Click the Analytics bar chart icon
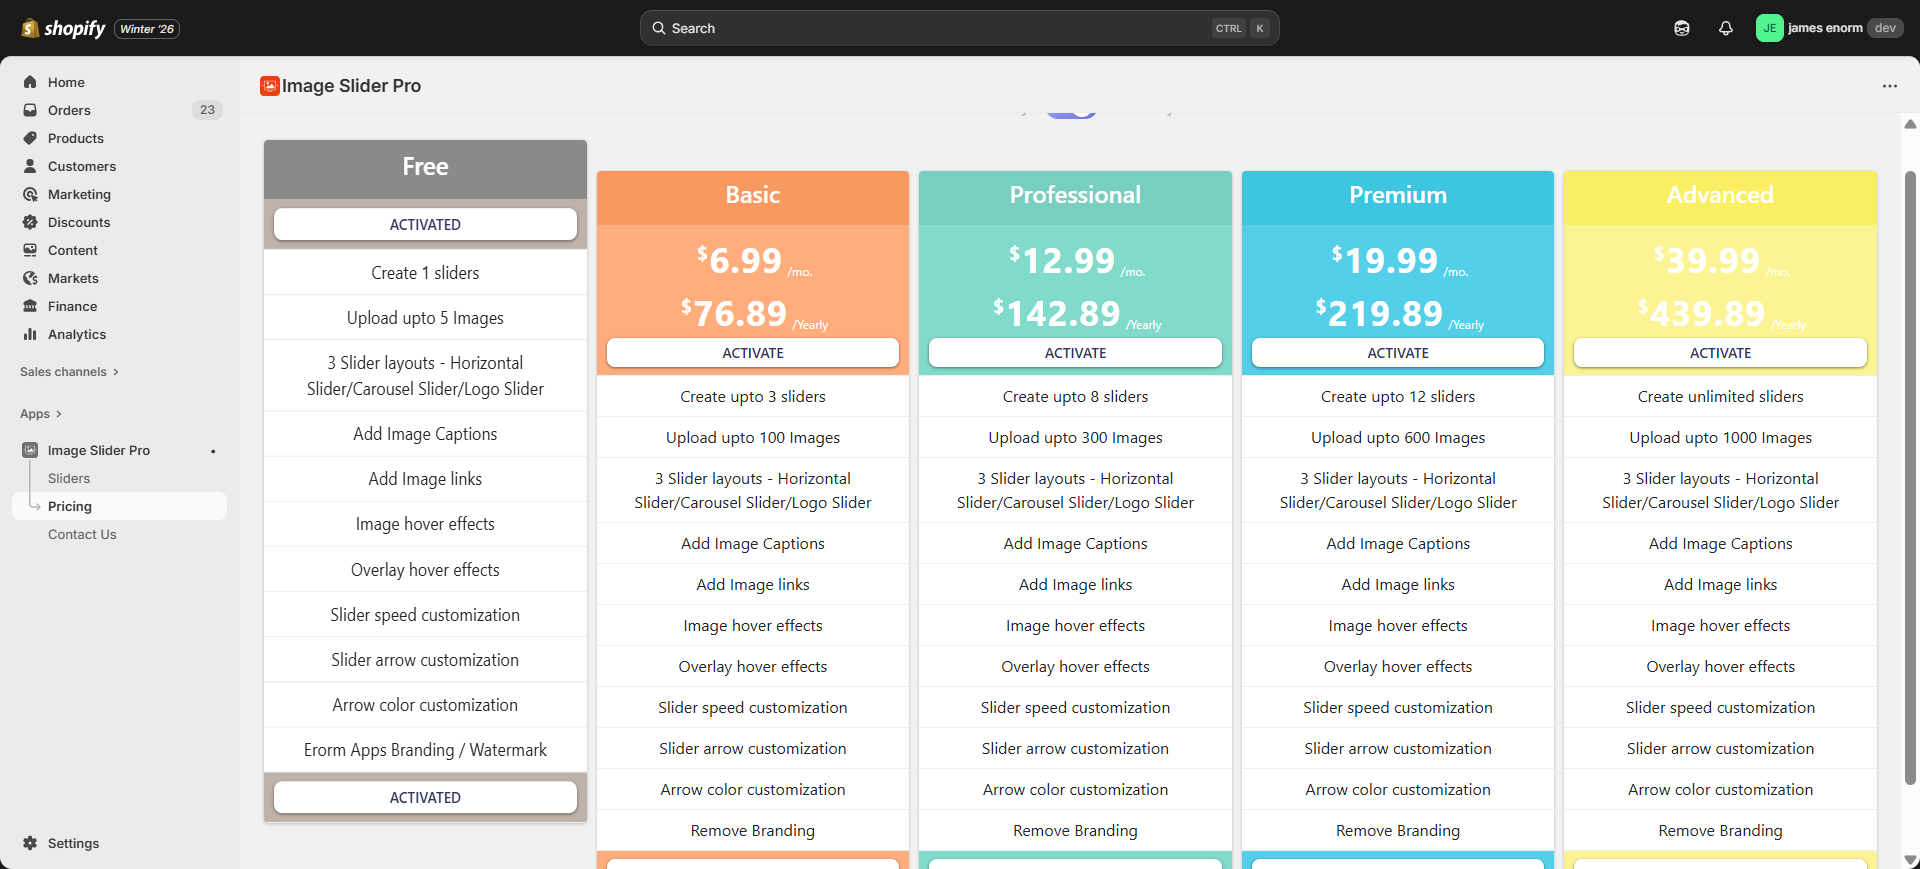 pos(30,334)
